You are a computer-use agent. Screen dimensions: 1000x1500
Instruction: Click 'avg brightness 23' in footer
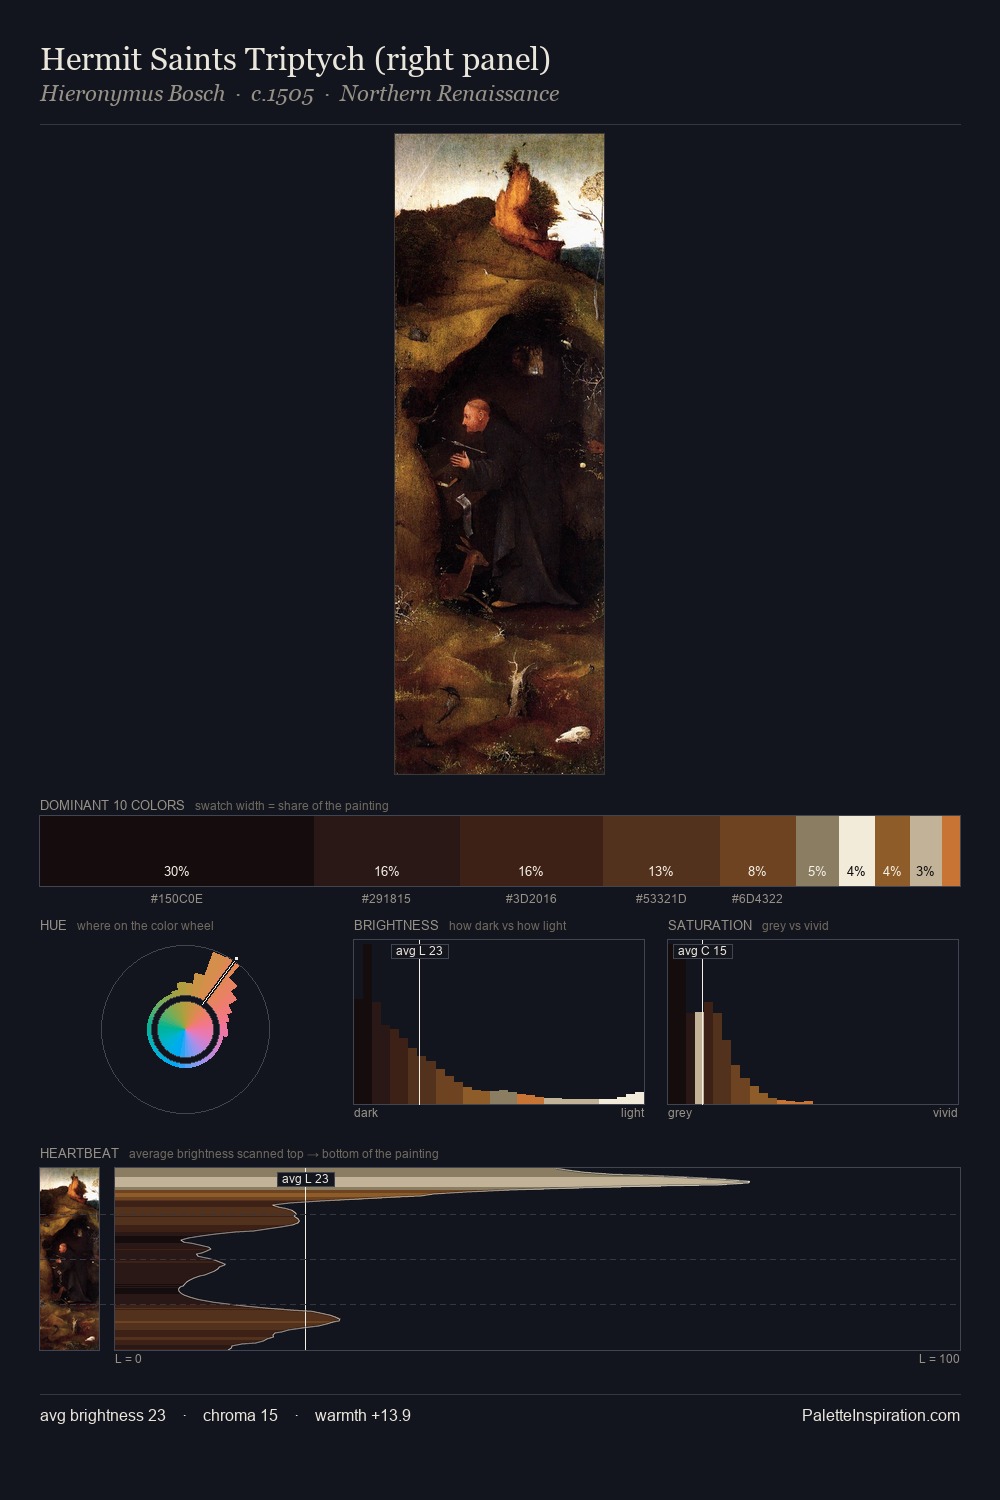tap(103, 1416)
